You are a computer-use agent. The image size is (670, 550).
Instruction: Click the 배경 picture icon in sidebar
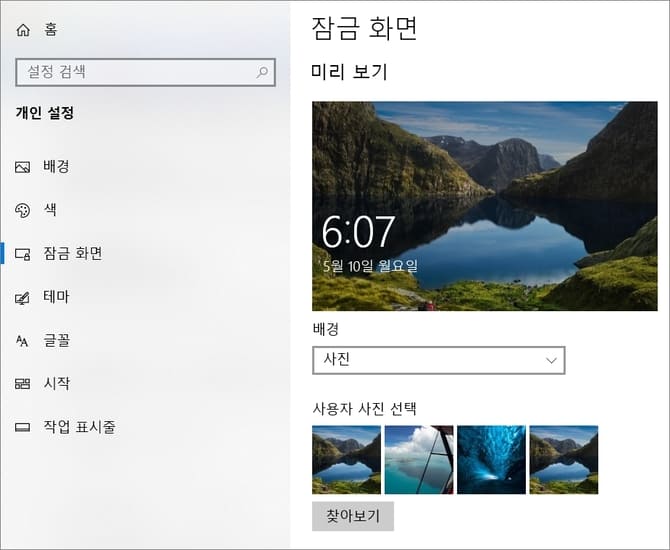pyautogui.click(x=23, y=167)
